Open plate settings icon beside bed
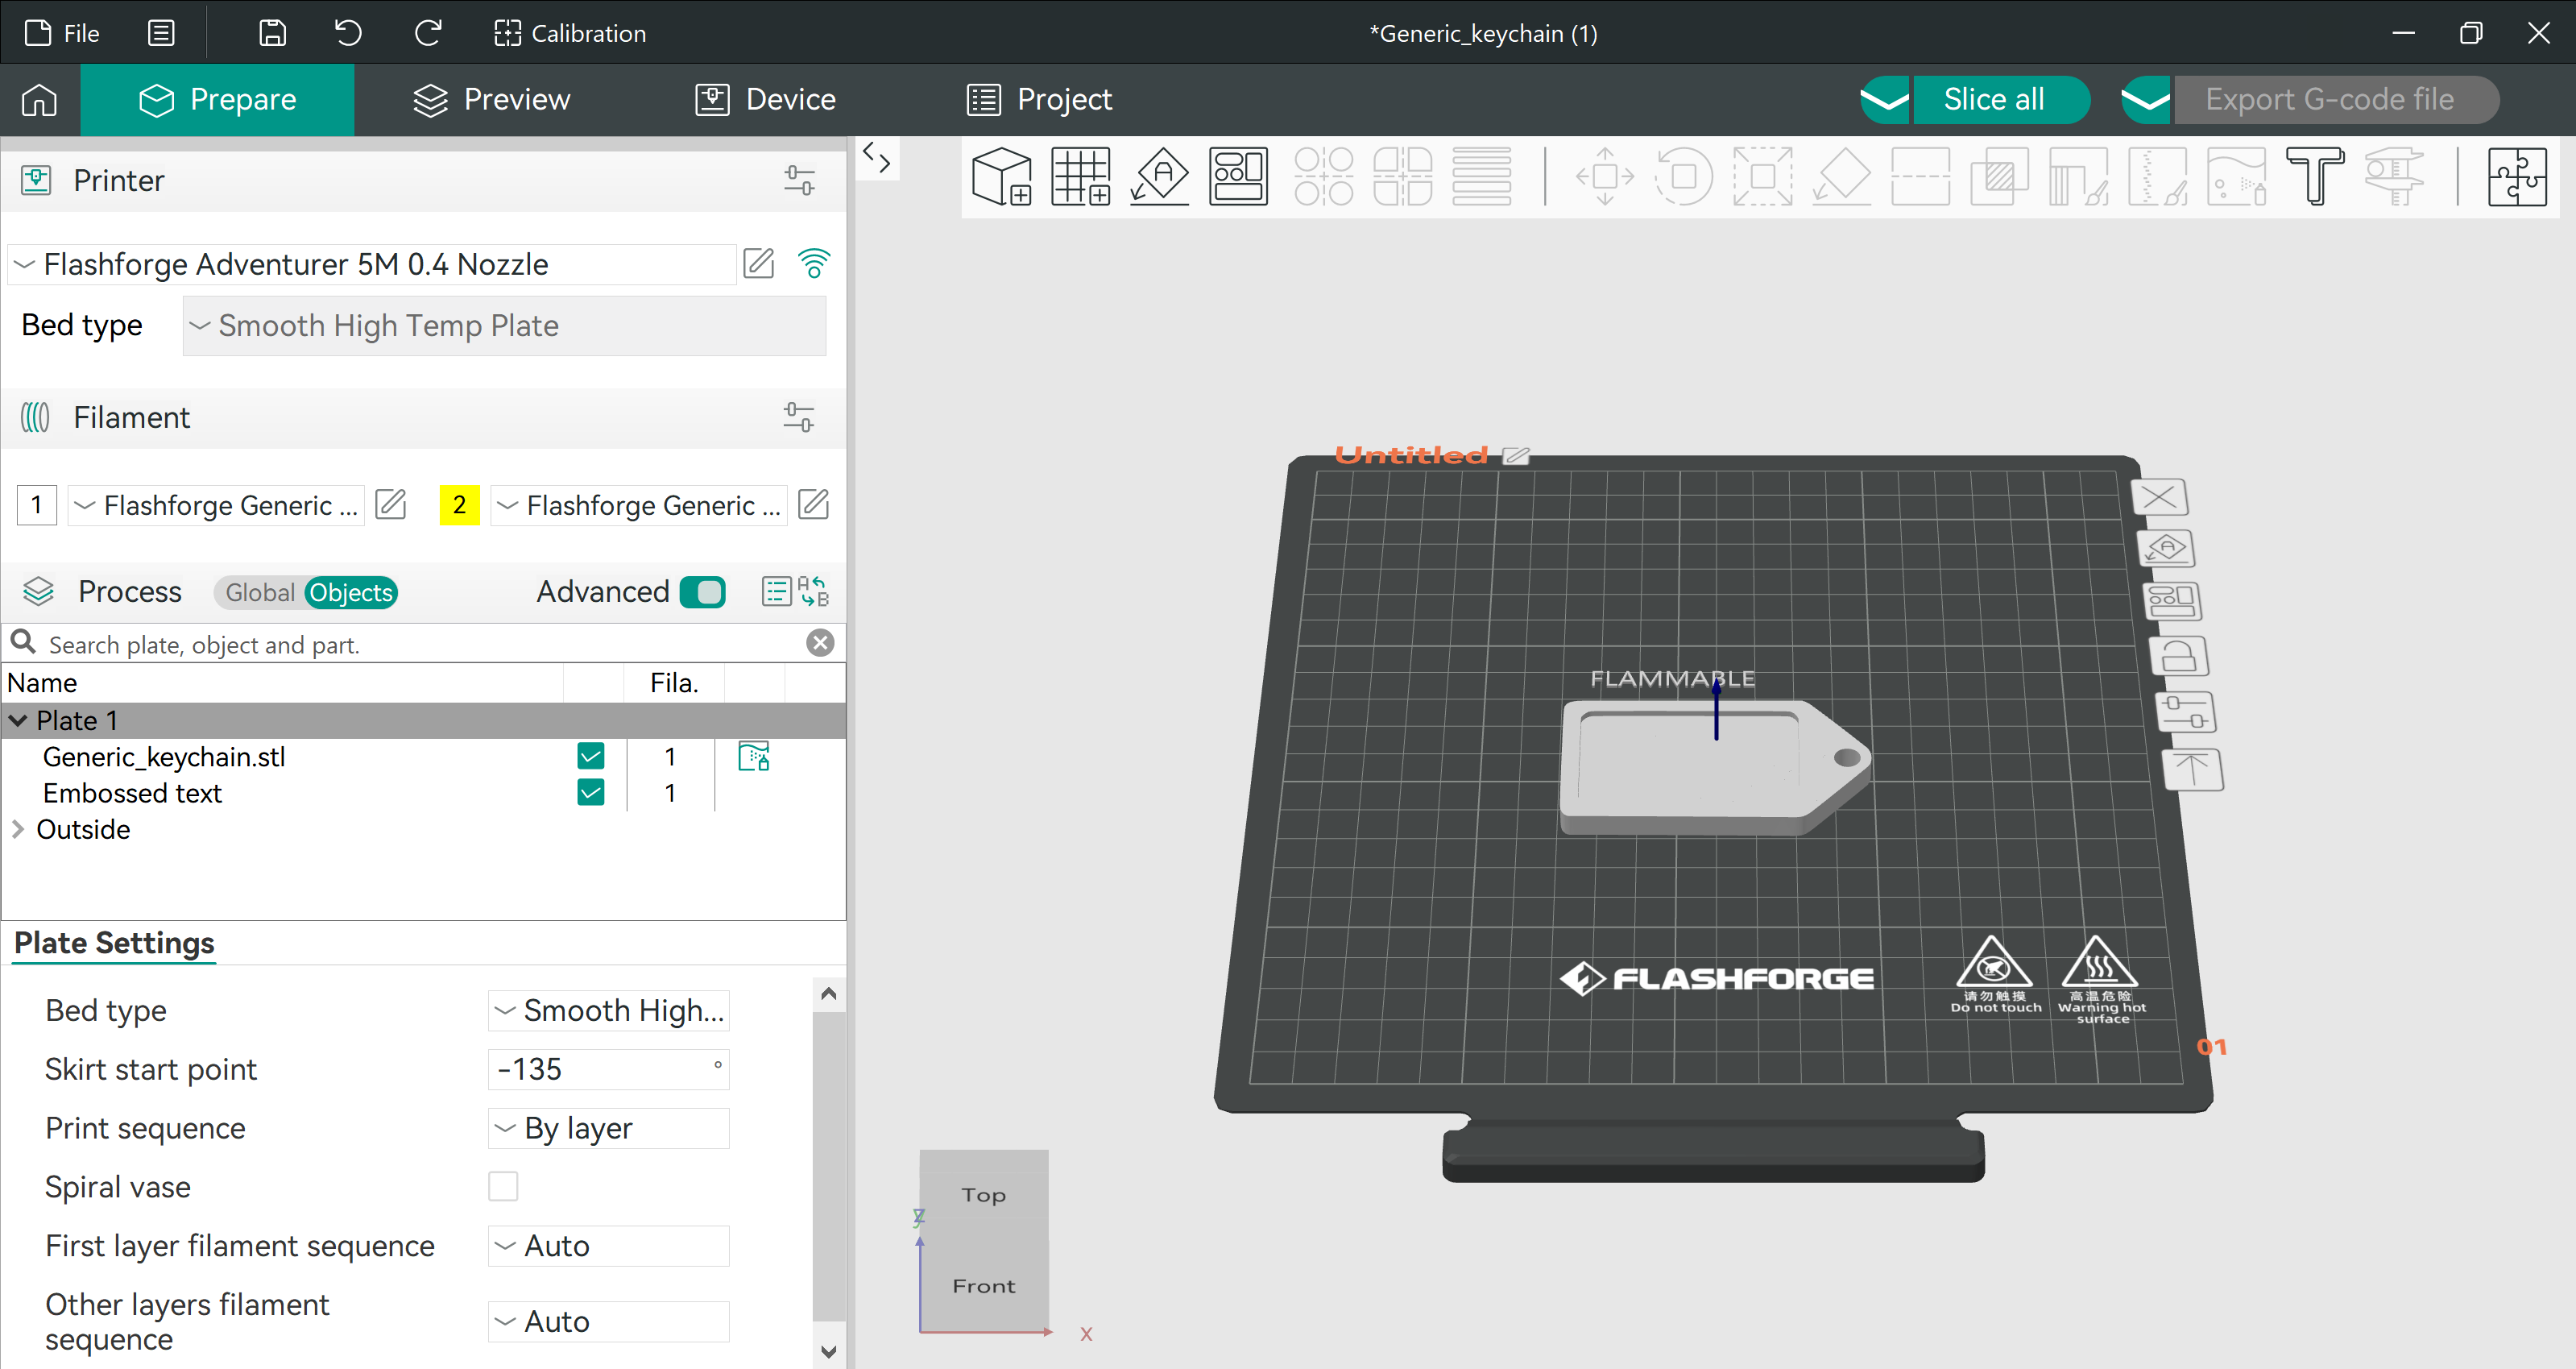This screenshot has width=2576, height=1369. click(x=2185, y=712)
